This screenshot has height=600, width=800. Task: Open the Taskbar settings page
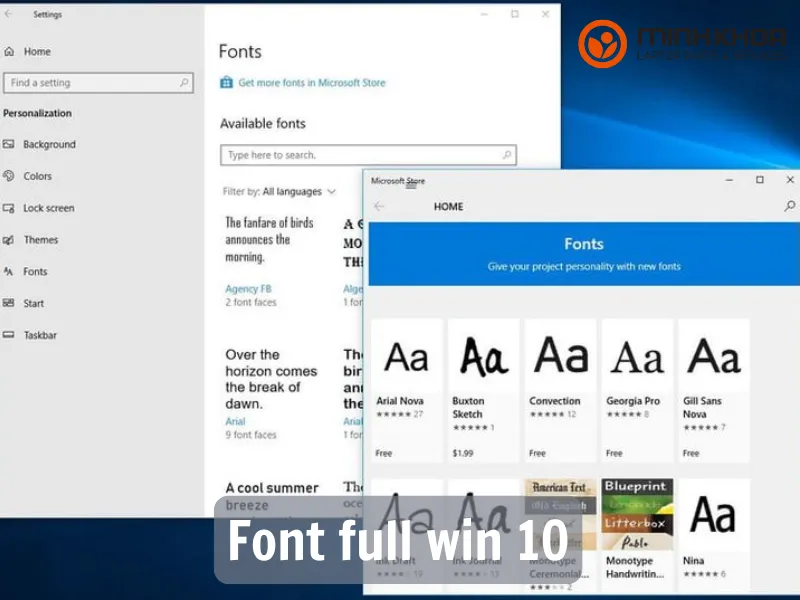(40, 335)
